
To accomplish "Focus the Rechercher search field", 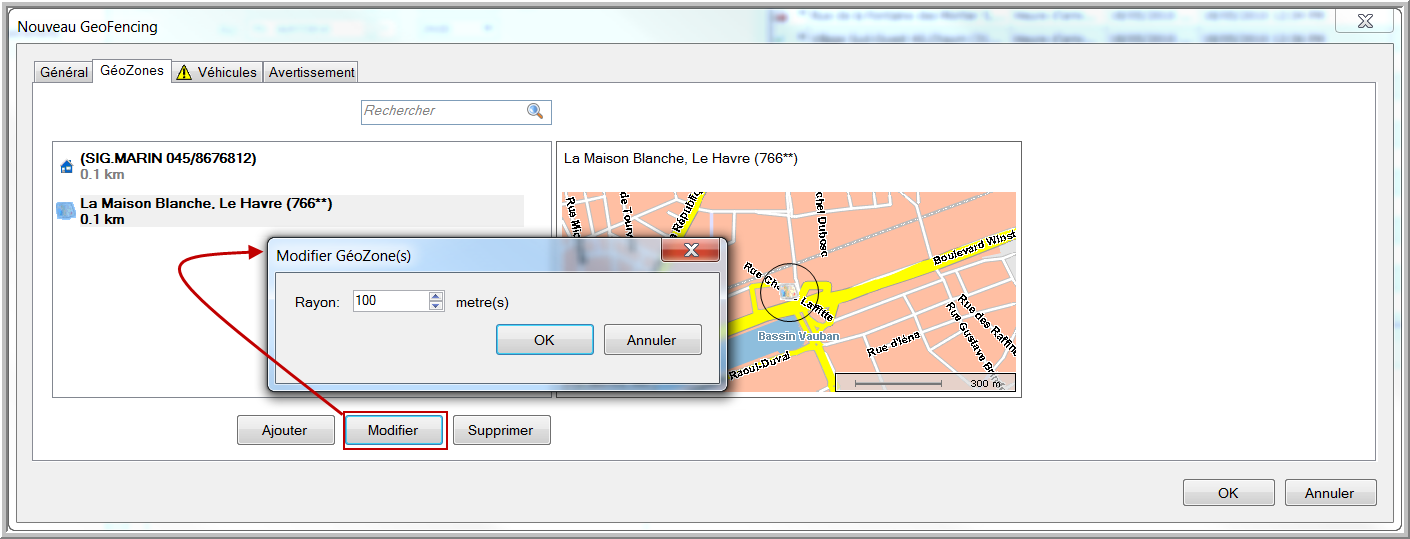I will pos(442,111).
